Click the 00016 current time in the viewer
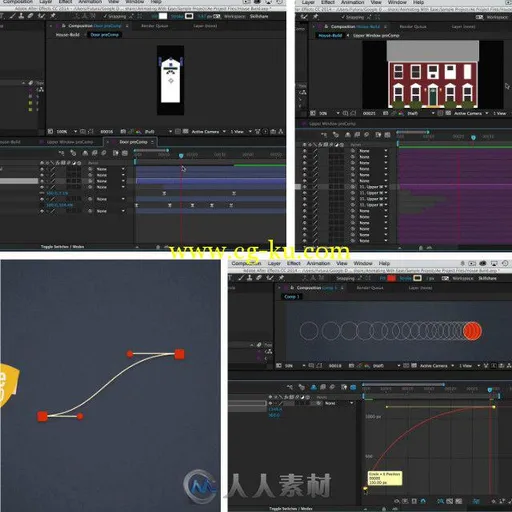Viewport: 512px width, 512px height. pyautogui.click(x=107, y=132)
